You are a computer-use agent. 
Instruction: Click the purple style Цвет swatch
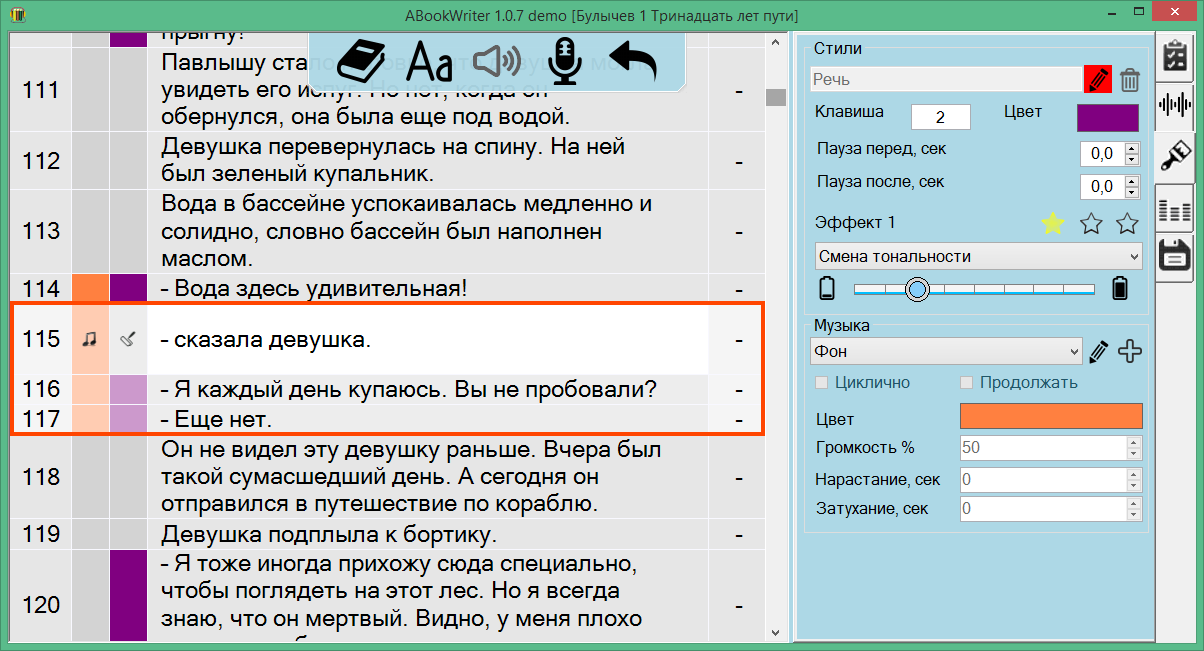1107,118
